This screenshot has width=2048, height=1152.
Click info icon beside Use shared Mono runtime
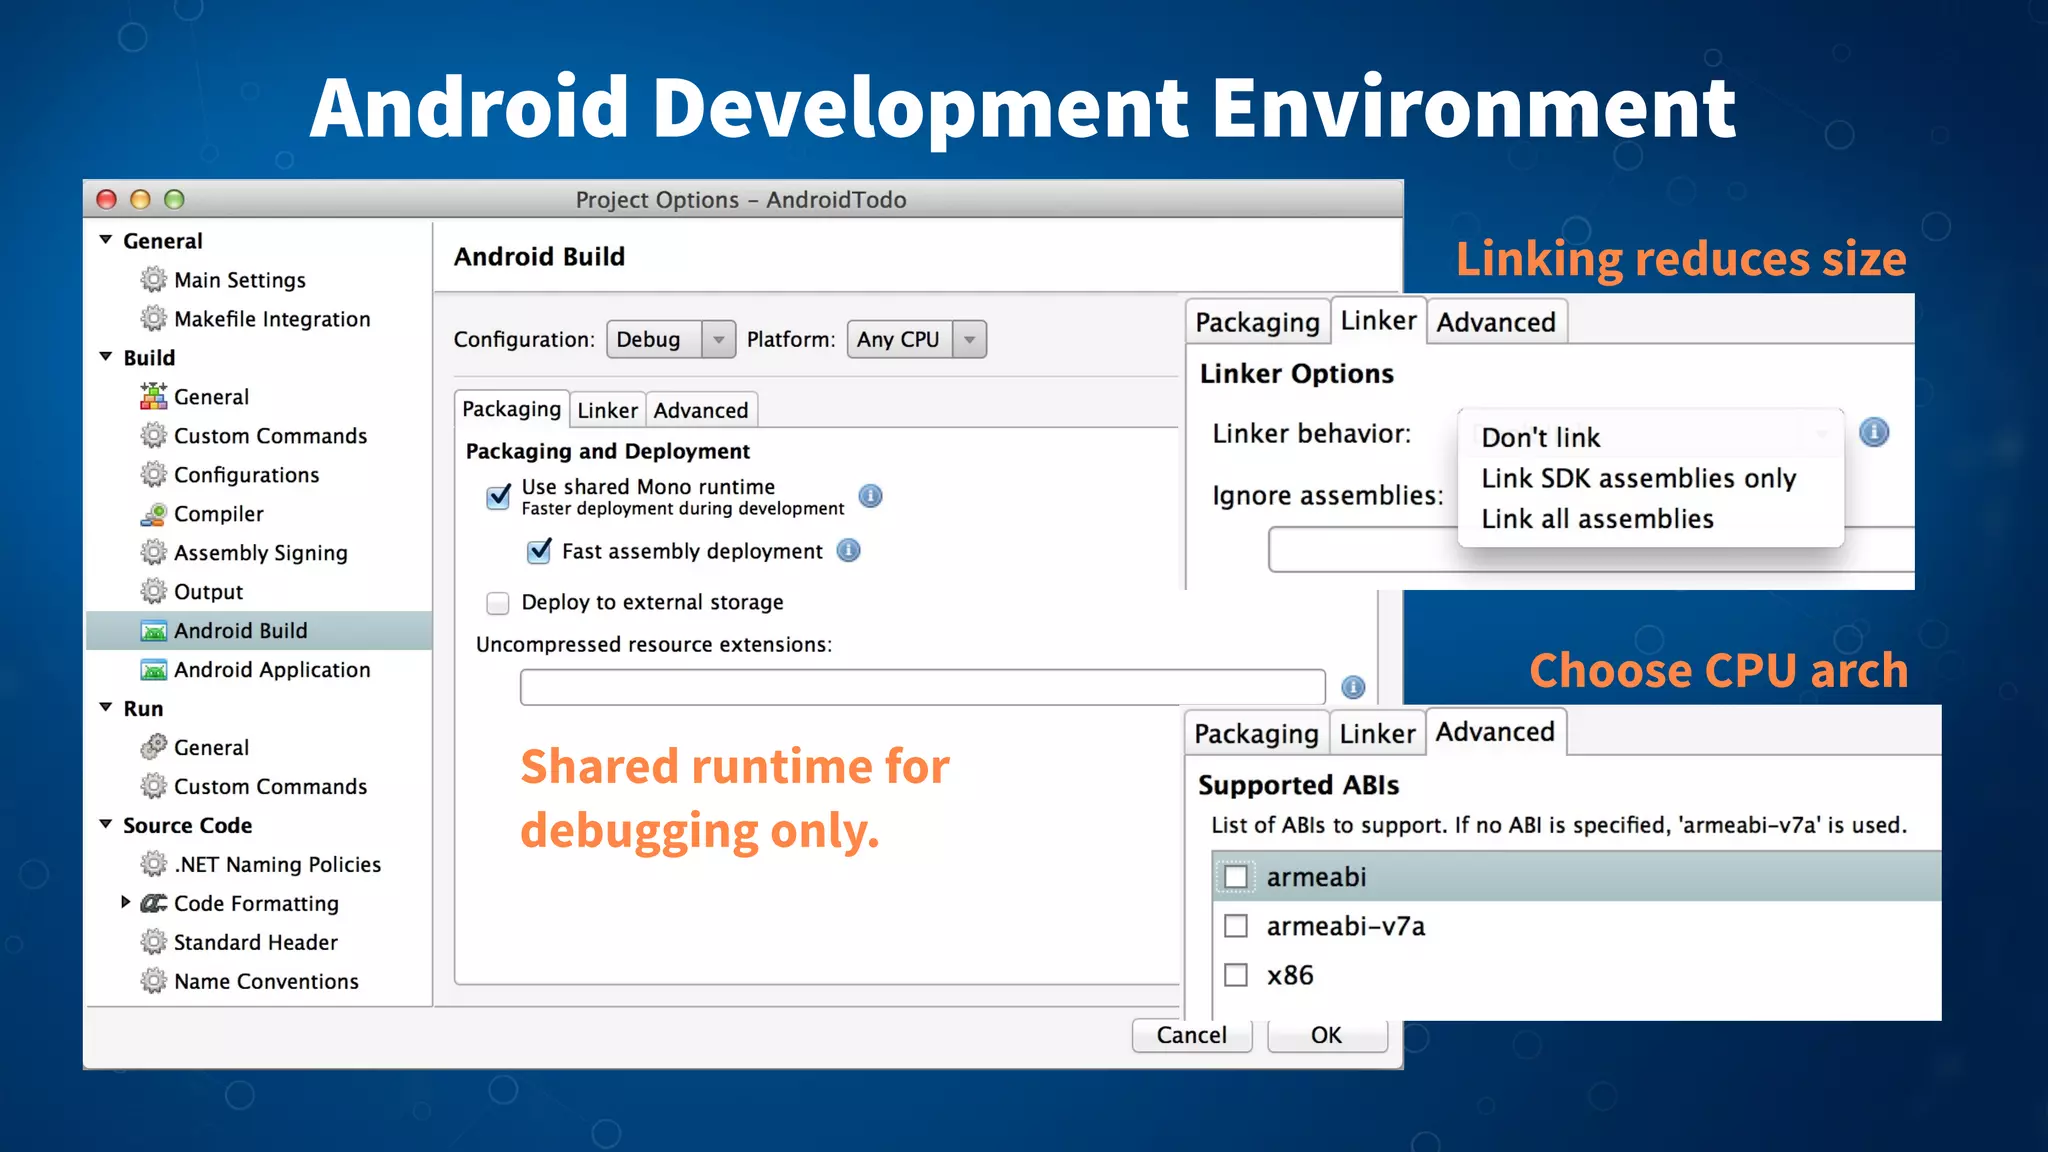870,496
